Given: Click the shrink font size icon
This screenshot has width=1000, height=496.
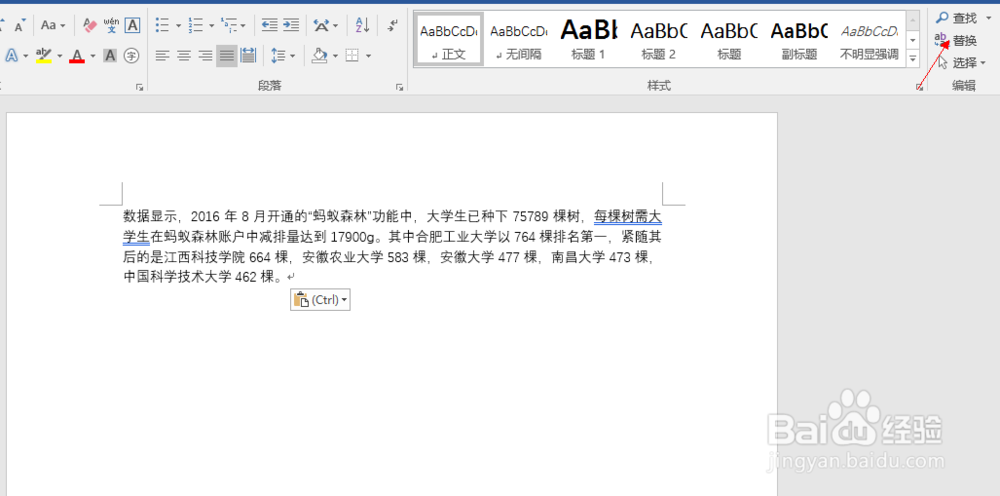Looking at the screenshot, I should pyautogui.click(x=20, y=26).
